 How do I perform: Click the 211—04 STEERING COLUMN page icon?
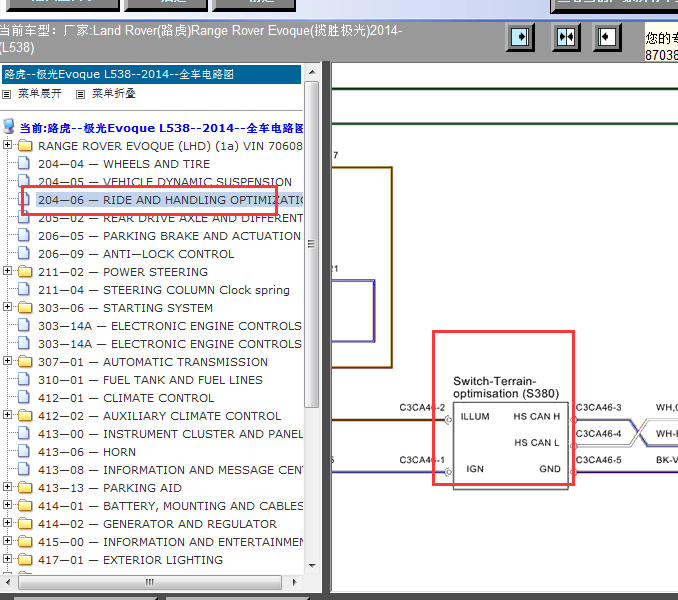point(24,289)
